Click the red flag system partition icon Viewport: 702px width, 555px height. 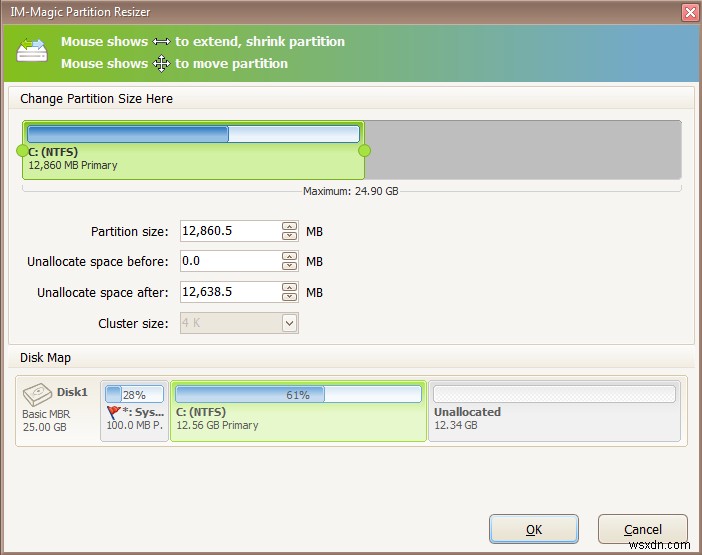pos(113,412)
